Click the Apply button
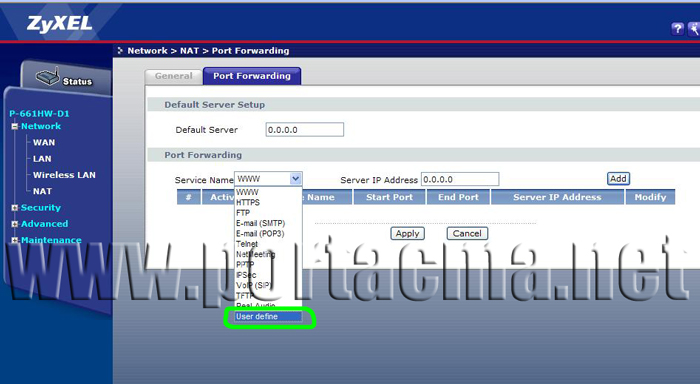The image size is (700, 384). click(x=407, y=234)
